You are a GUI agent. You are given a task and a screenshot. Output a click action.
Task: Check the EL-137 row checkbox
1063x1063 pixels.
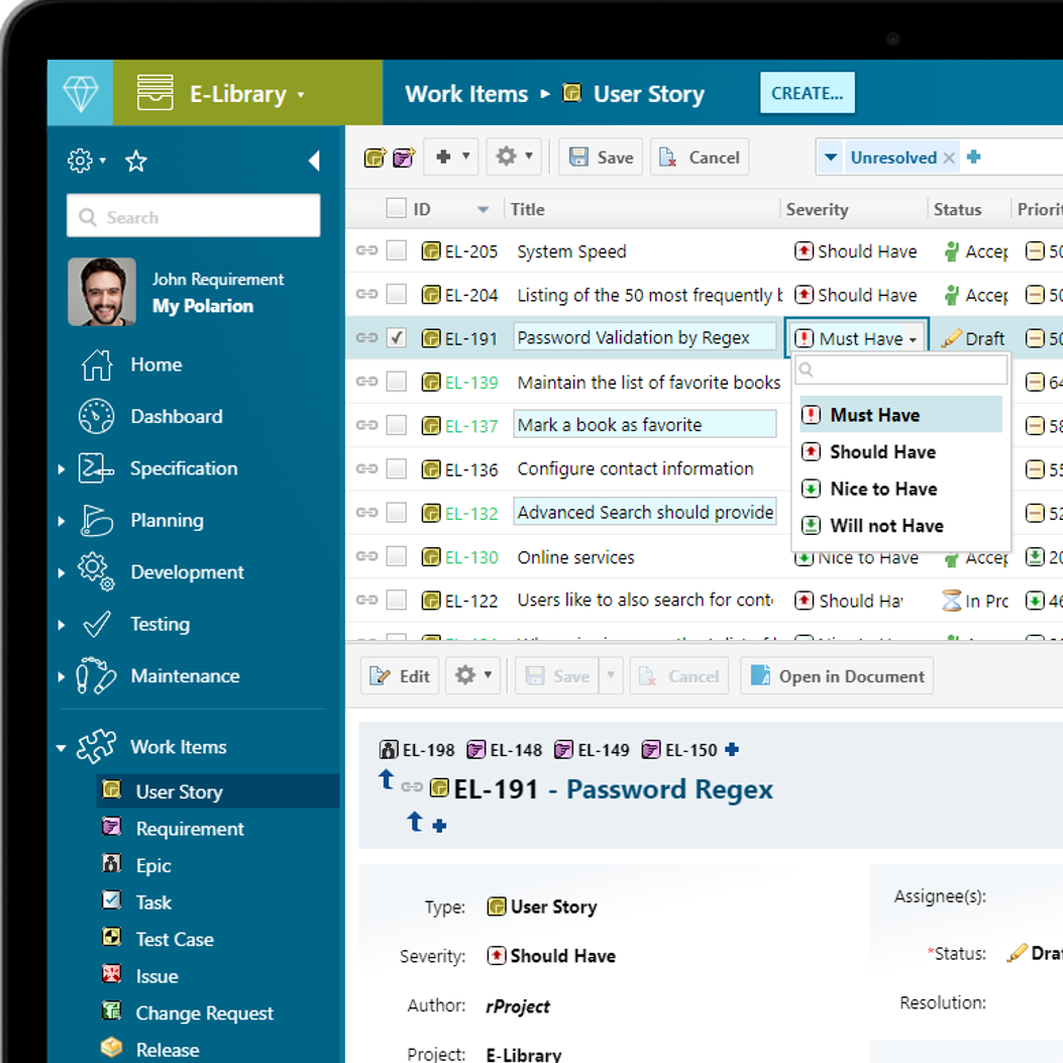[x=396, y=425]
